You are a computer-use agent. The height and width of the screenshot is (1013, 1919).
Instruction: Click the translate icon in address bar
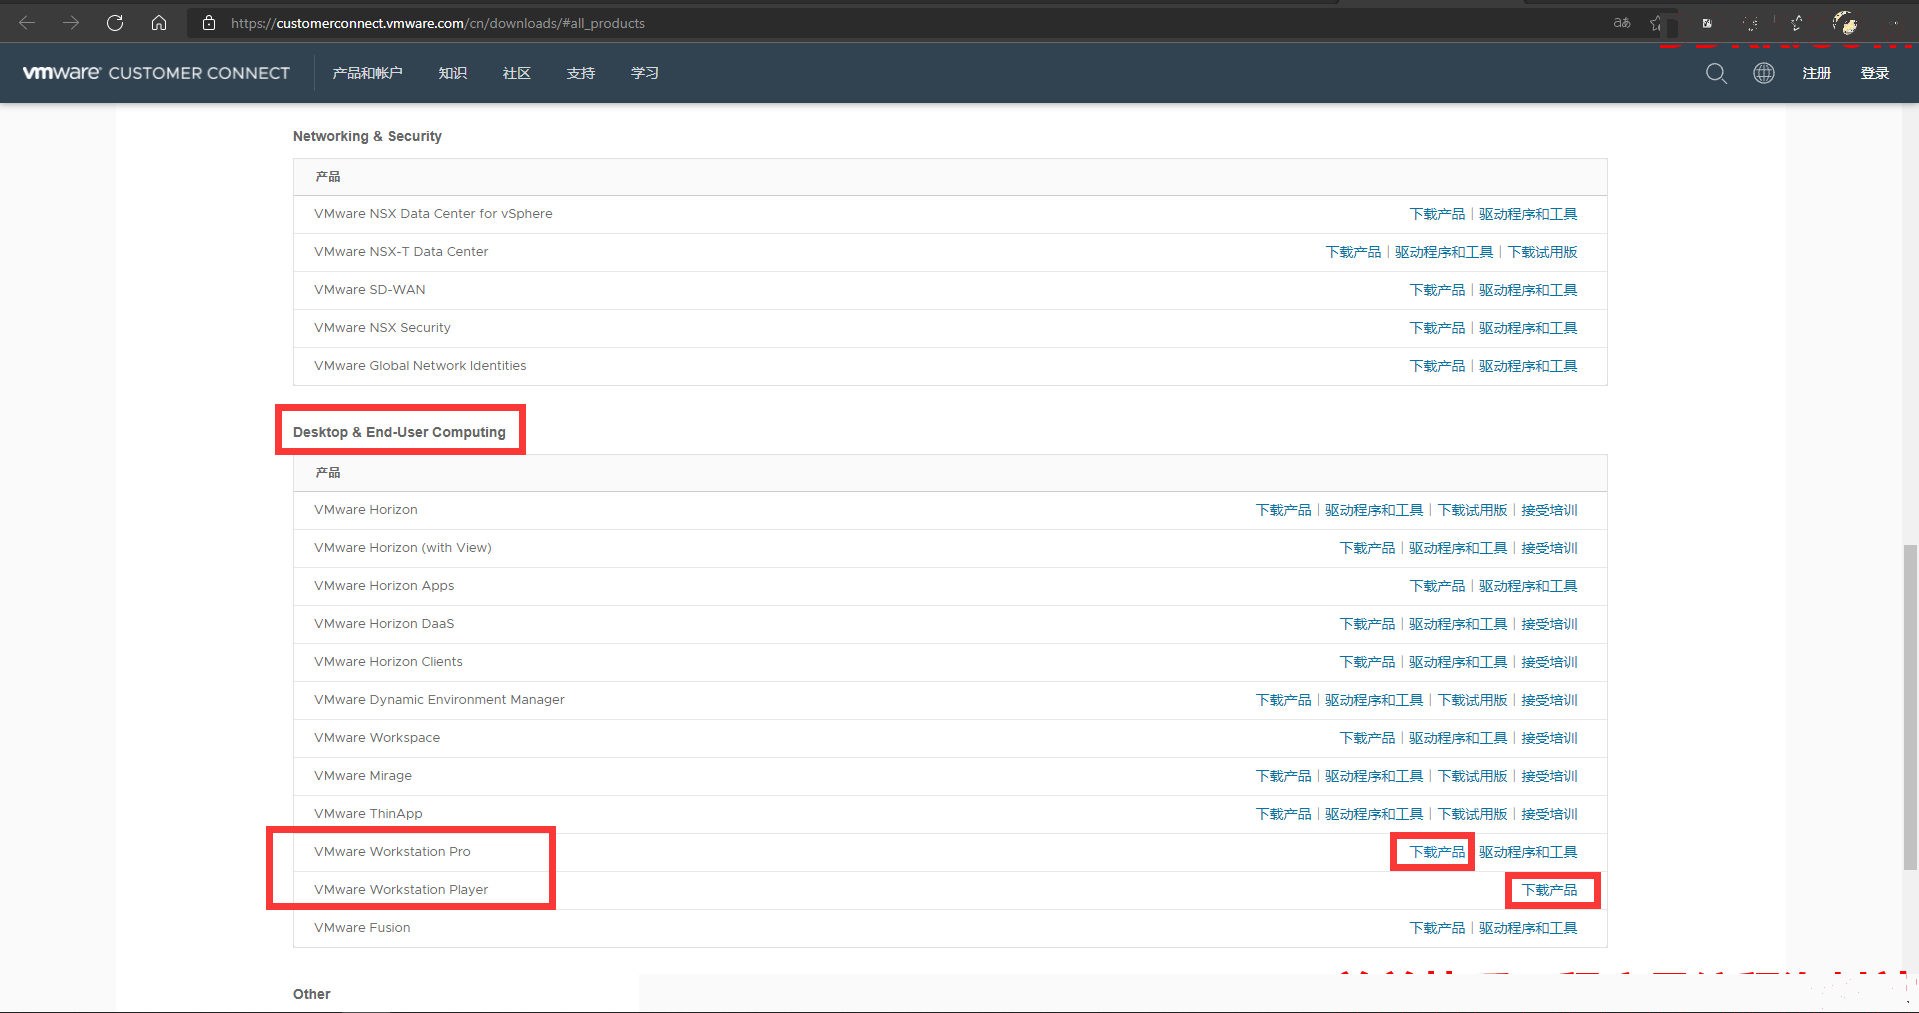click(1622, 22)
